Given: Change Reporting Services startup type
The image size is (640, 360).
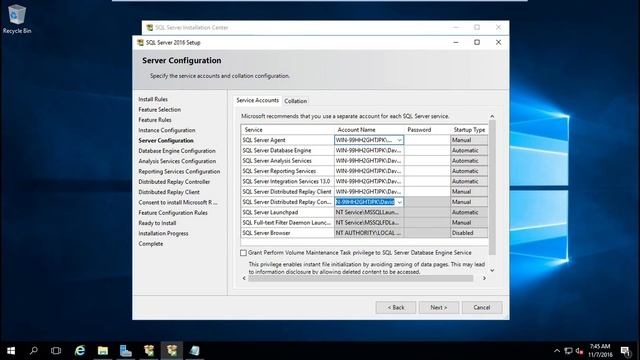Looking at the screenshot, I should (469, 171).
